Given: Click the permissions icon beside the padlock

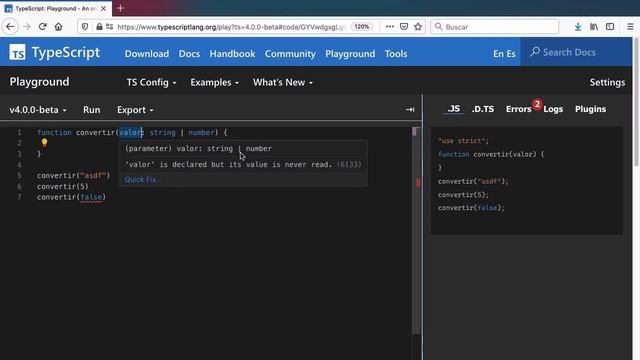Looking at the screenshot, I should pyautogui.click(x=109, y=27).
